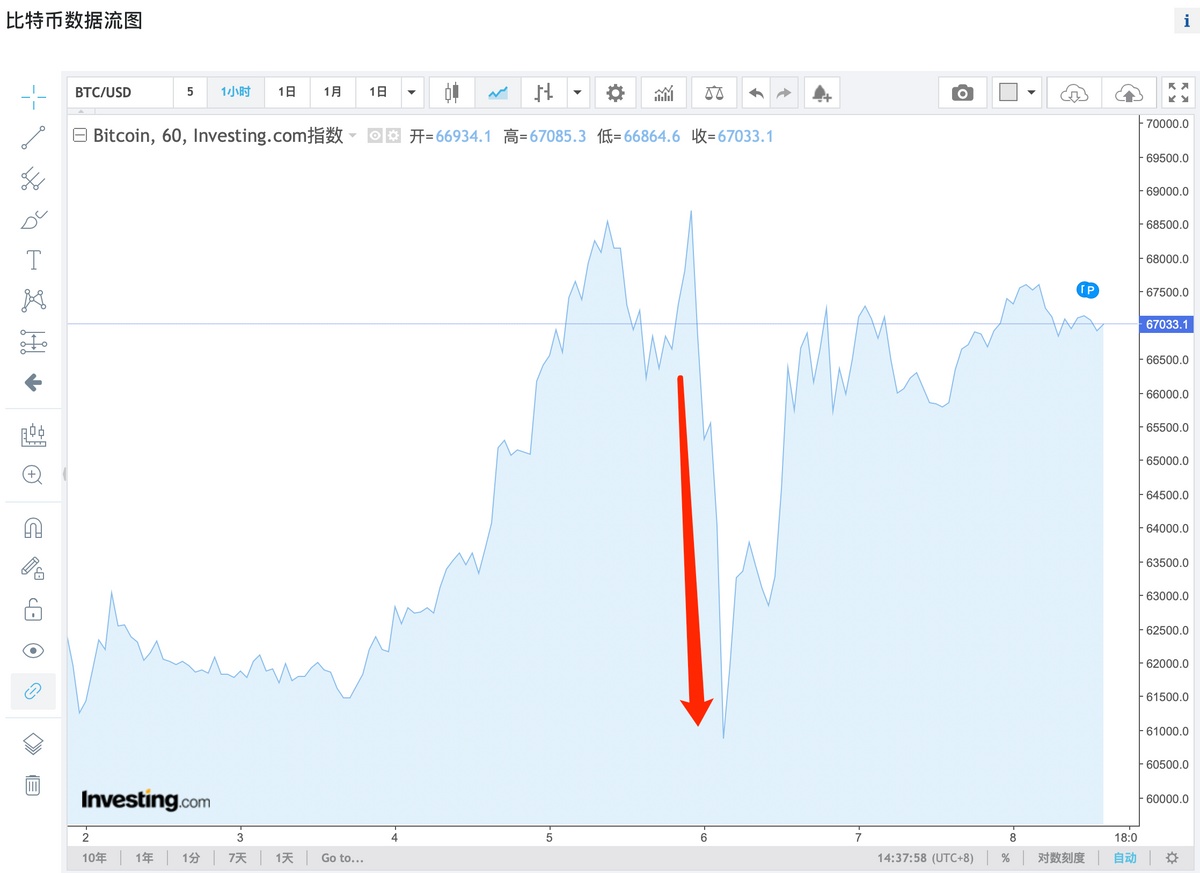Image resolution: width=1200 pixels, height=873 pixels.
Task: Click the 10年 time range button
Action: point(94,858)
